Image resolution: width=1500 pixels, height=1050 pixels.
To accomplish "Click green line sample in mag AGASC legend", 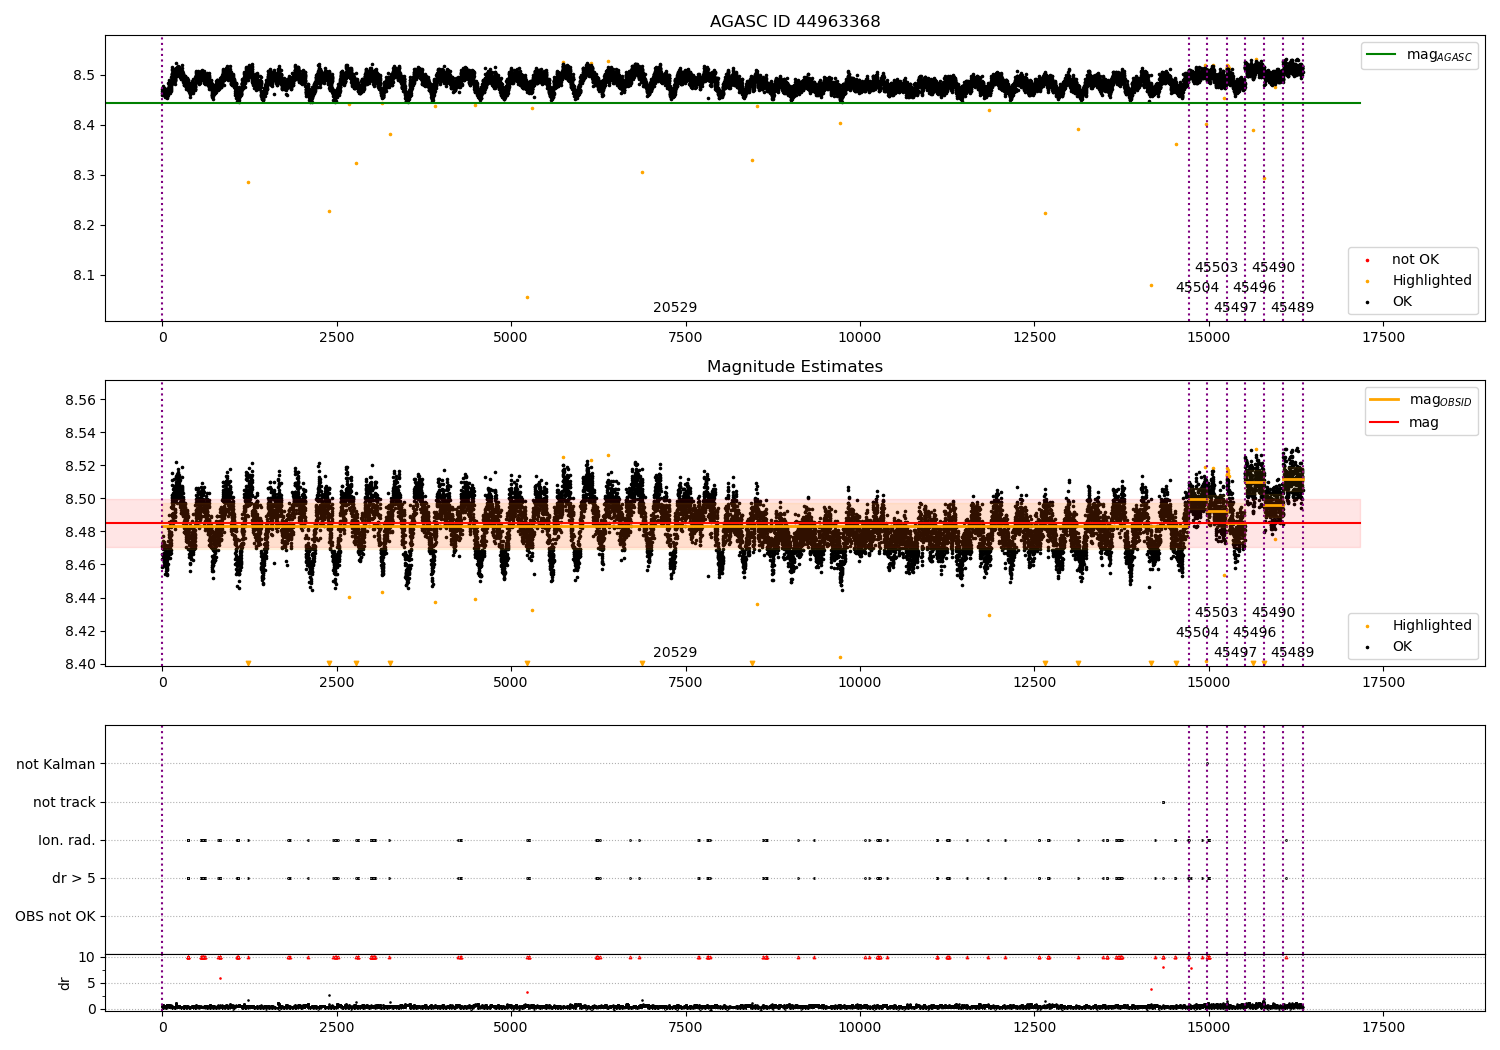I will [1382, 54].
